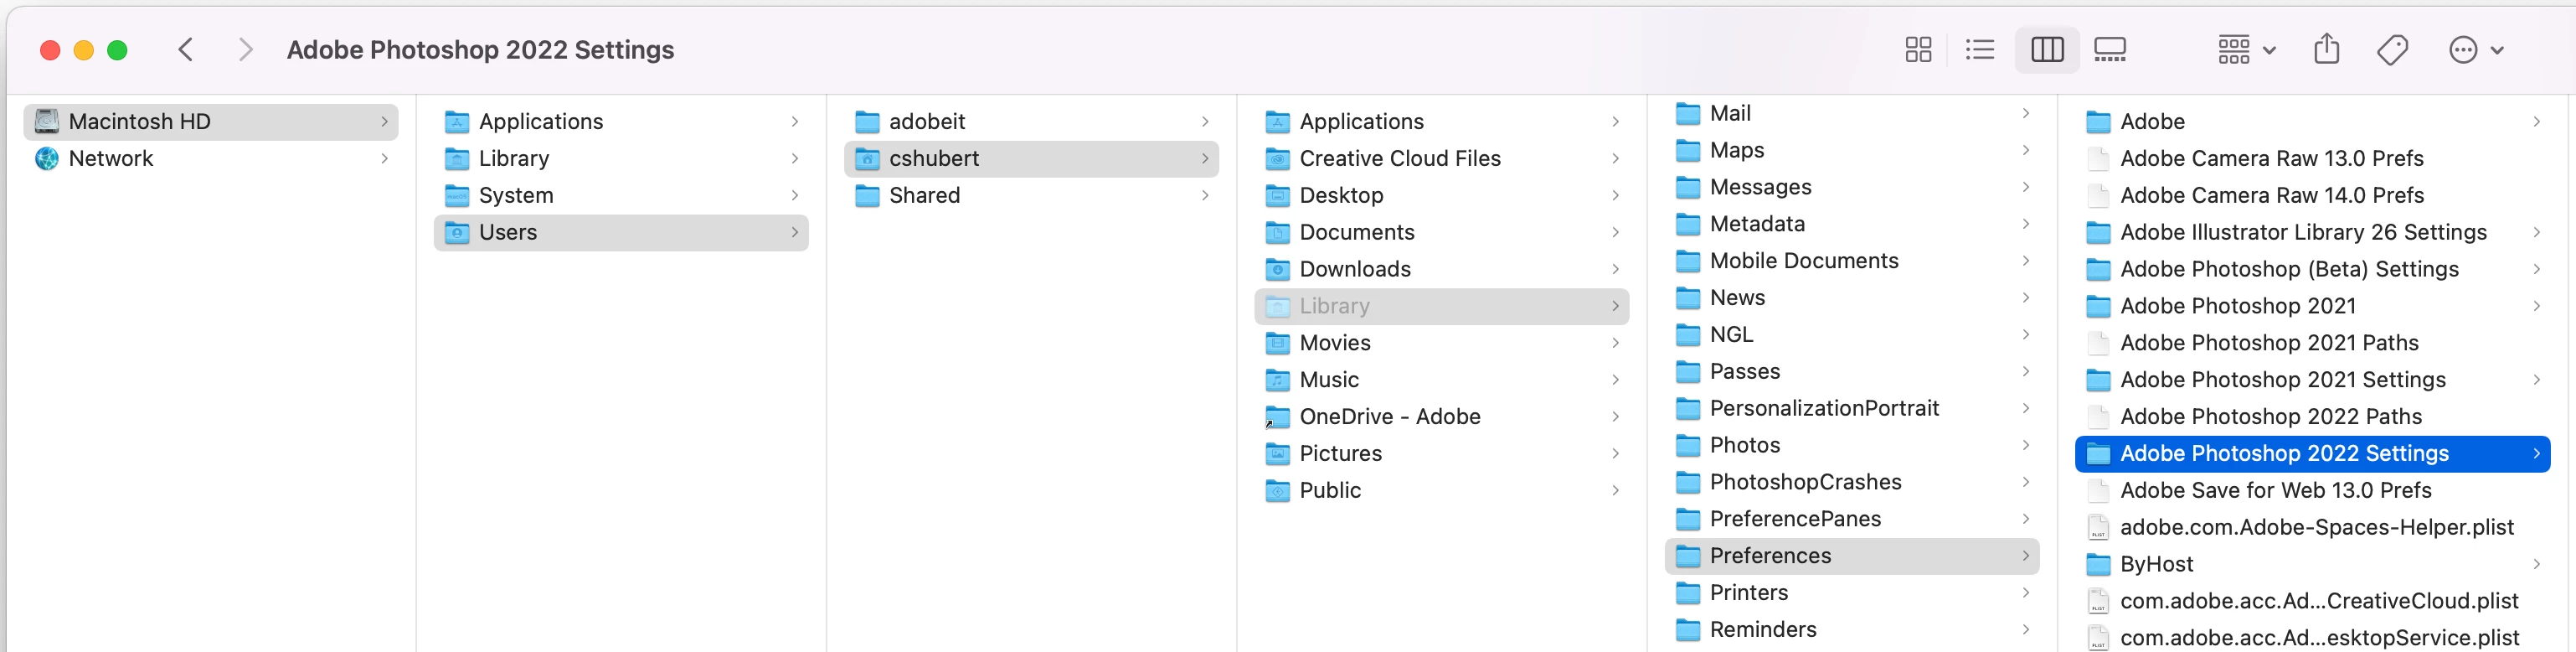
Task: Switch to list view
Action: 1979,50
